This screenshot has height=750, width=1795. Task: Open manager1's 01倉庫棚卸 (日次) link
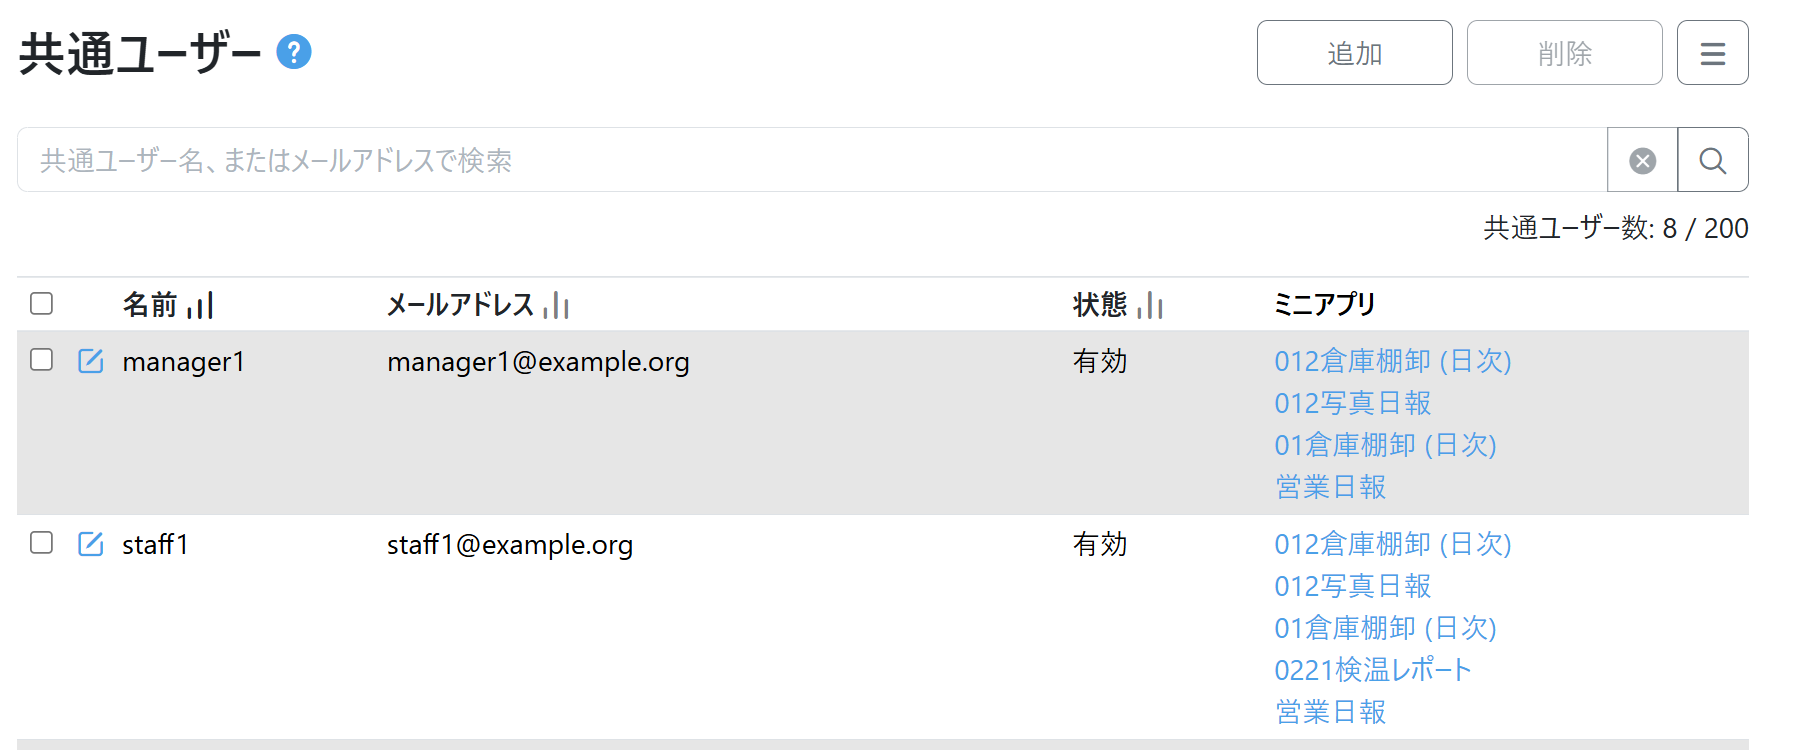coord(1385,445)
